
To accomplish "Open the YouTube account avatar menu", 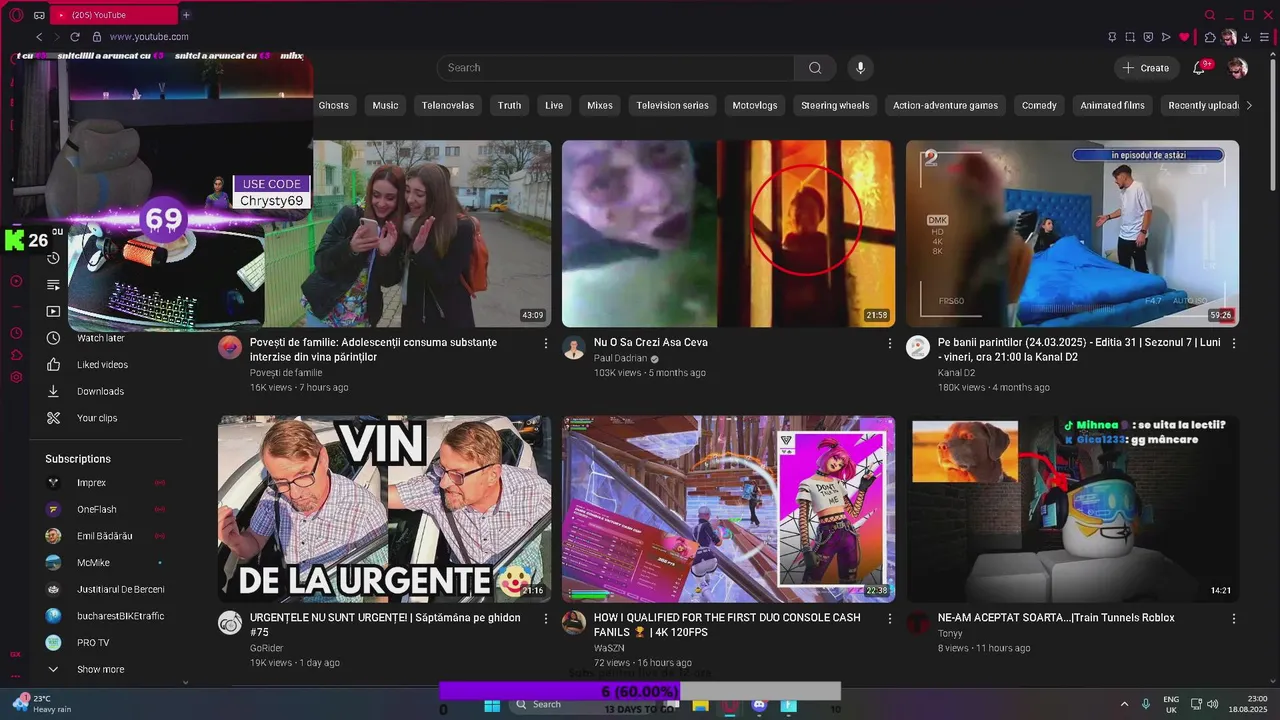I will click(1237, 68).
